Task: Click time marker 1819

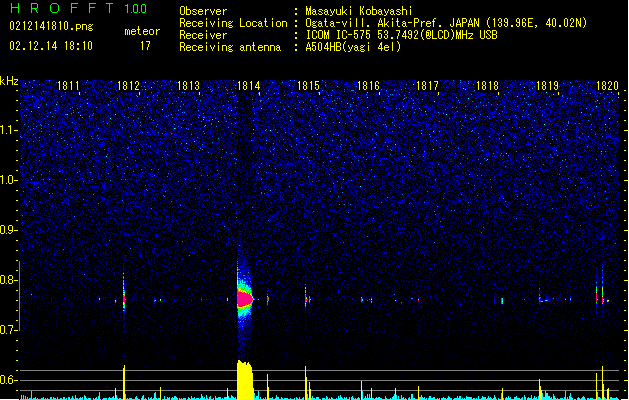Action: tap(547, 86)
